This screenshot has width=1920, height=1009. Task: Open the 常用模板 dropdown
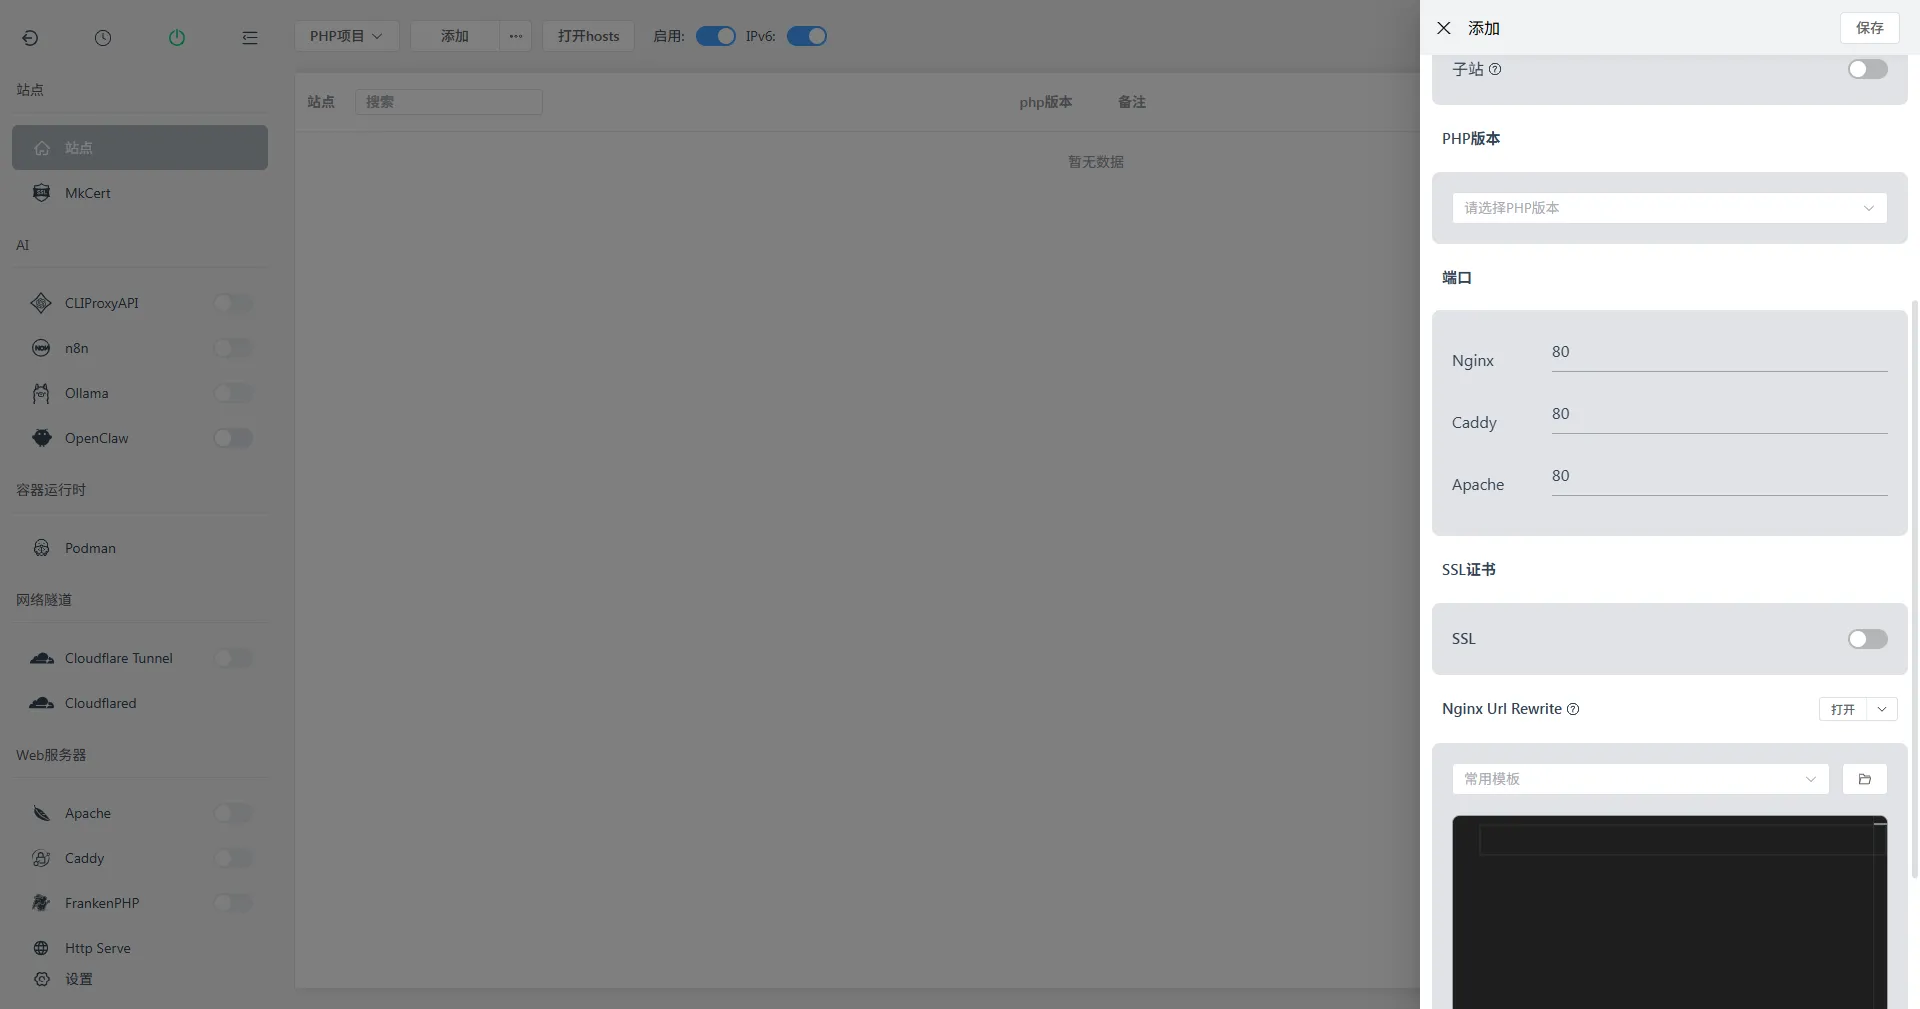[x=1640, y=779]
